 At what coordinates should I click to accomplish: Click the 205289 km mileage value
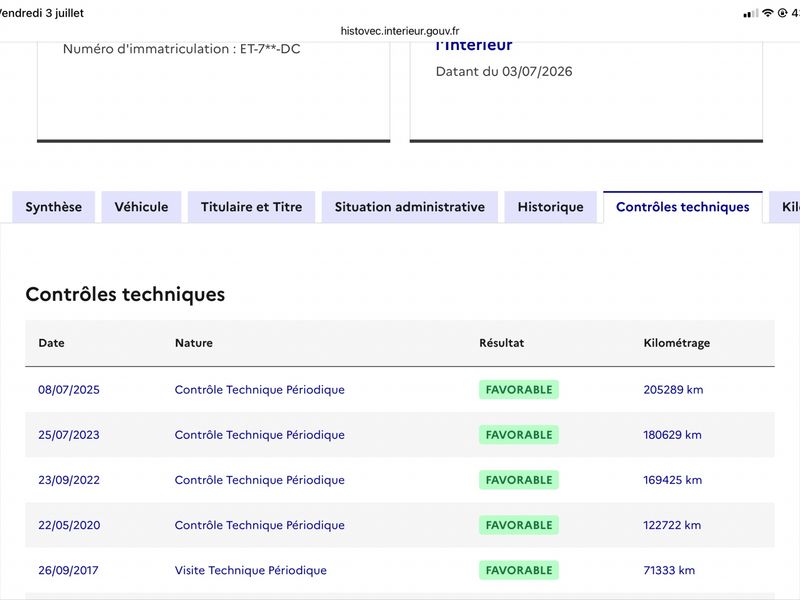click(x=673, y=390)
